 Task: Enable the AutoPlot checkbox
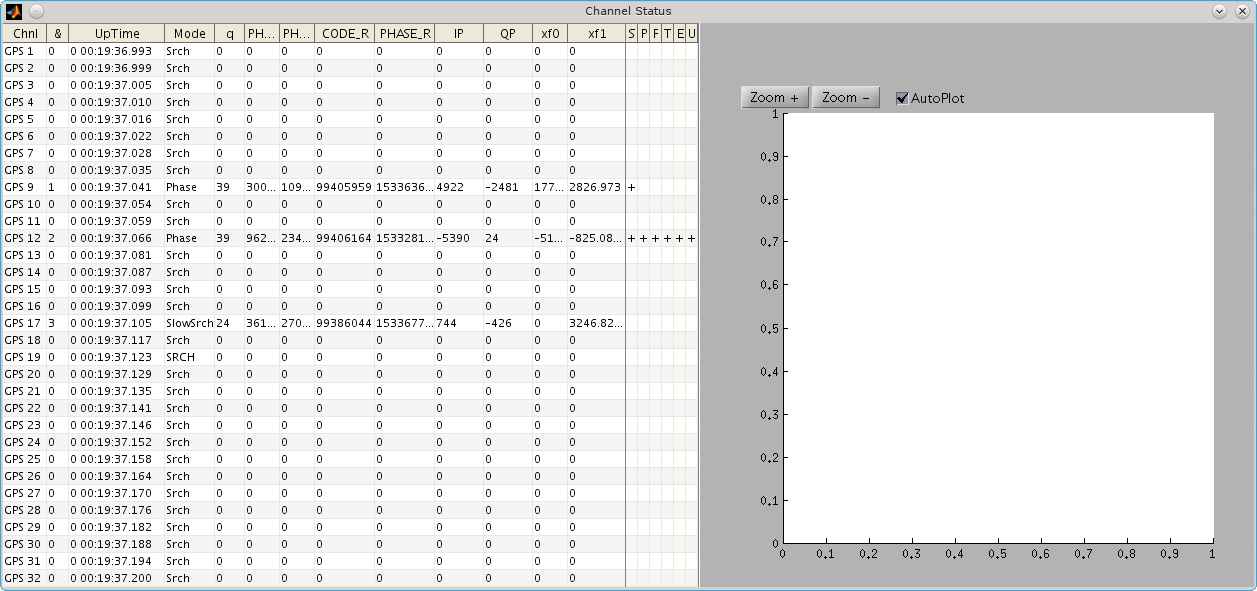pos(902,98)
